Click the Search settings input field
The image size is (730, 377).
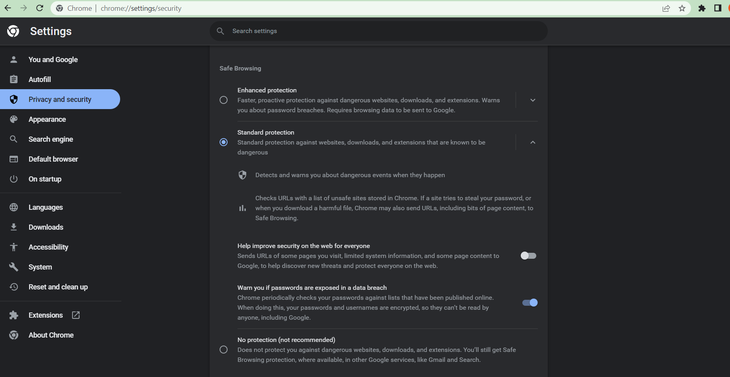[x=379, y=31]
